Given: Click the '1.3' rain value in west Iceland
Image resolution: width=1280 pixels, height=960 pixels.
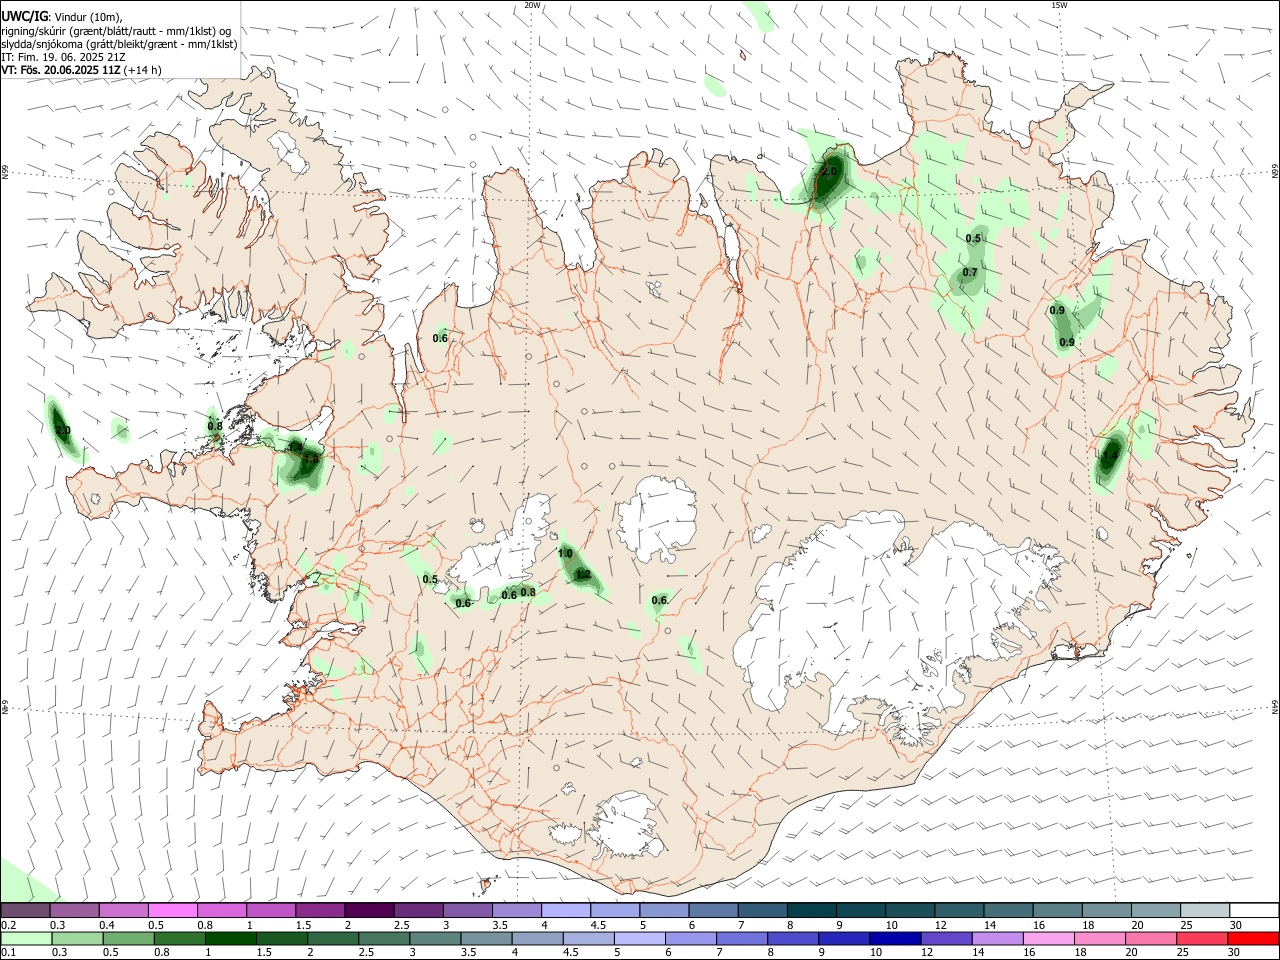Looking at the screenshot, I should [311, 459].
